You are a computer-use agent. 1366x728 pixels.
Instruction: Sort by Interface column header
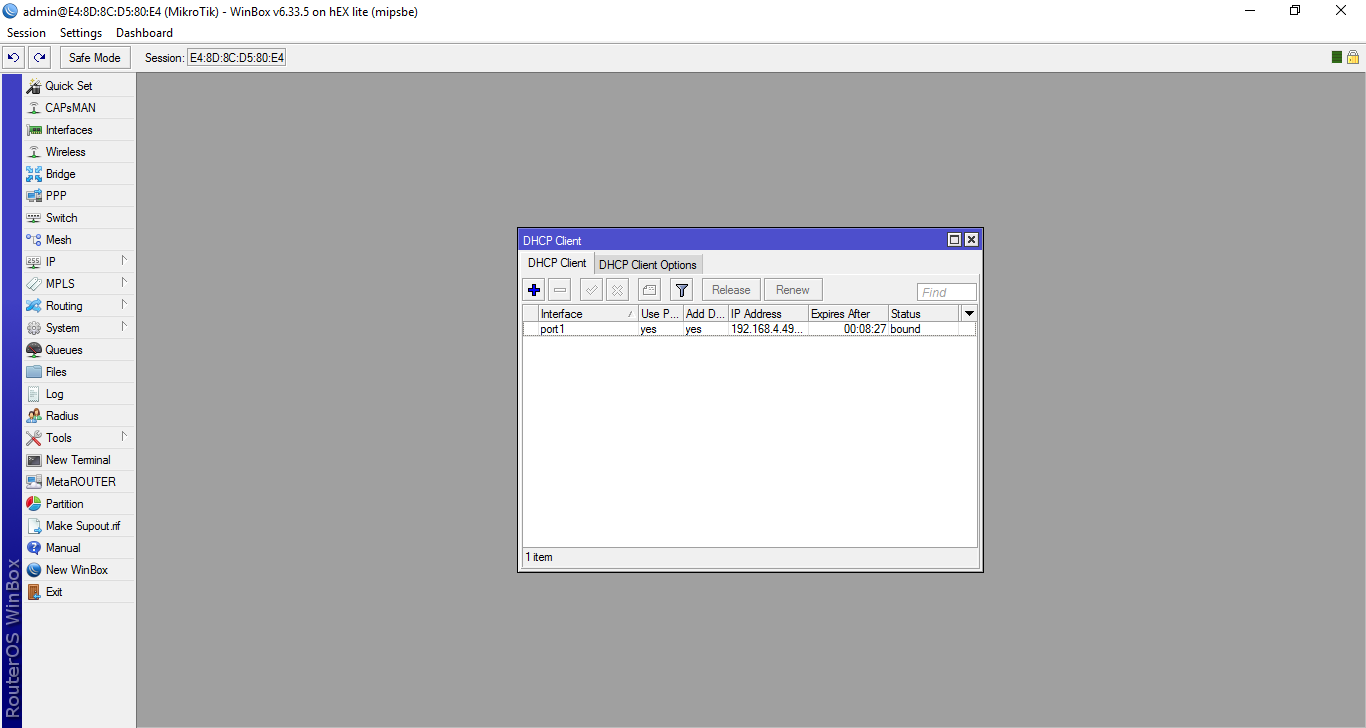587,314
